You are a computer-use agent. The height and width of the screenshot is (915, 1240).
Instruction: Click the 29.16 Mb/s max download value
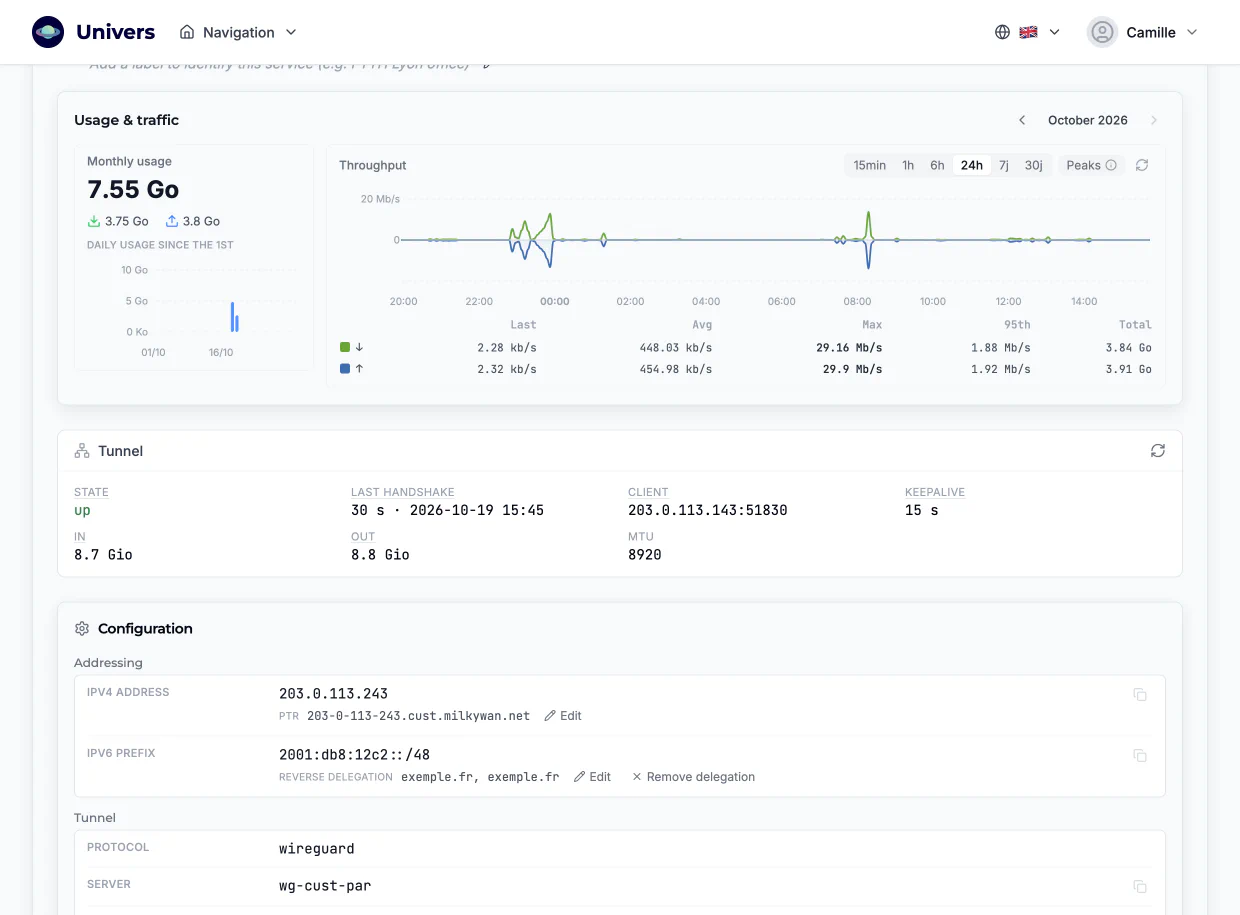pos(849,347)
